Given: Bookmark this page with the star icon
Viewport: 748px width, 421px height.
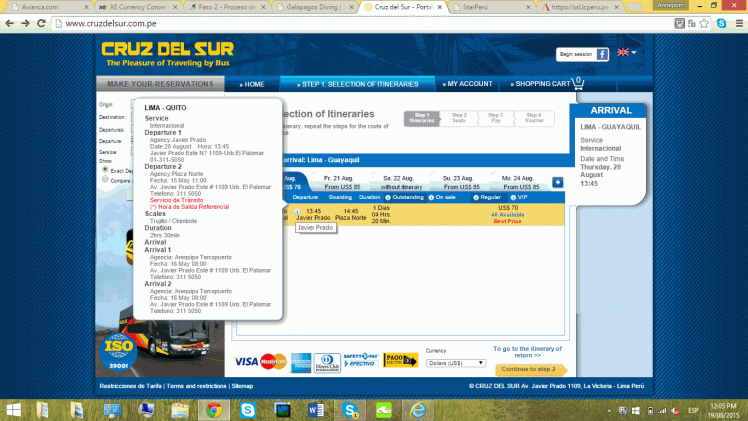Looking at the screenshot, I should click(704, 23).
